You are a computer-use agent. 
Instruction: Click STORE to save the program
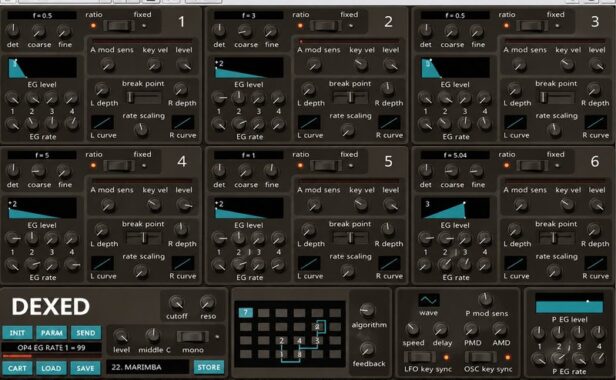(209, 367)
